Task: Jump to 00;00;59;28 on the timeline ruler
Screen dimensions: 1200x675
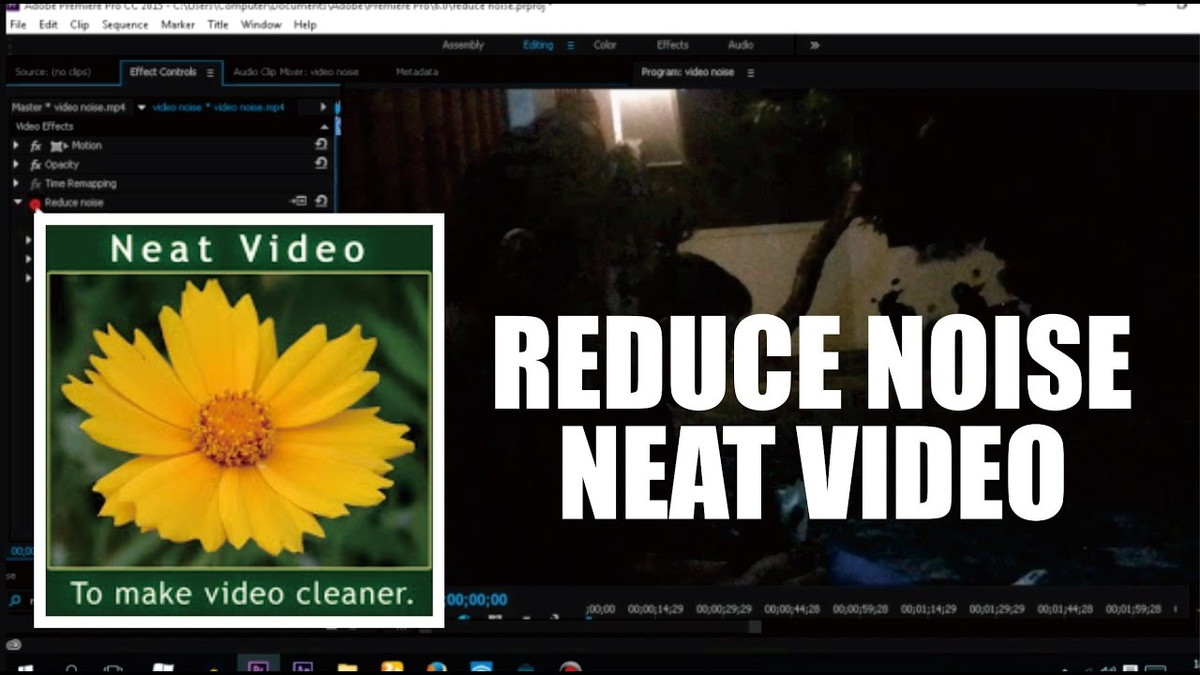Action: pyautogui.click(x=860, y=609)
